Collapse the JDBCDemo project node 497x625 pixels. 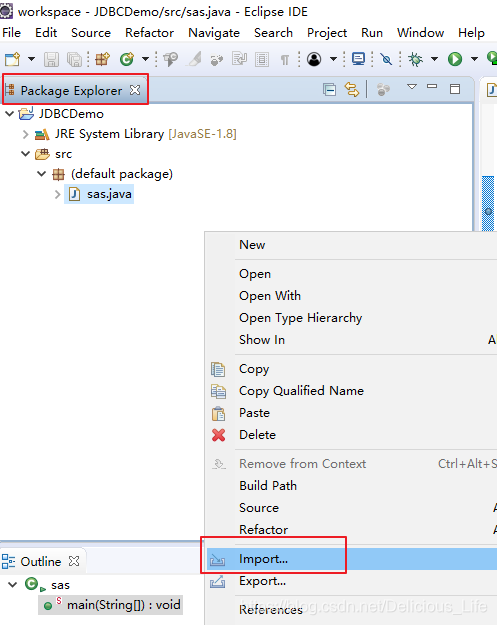10,114
